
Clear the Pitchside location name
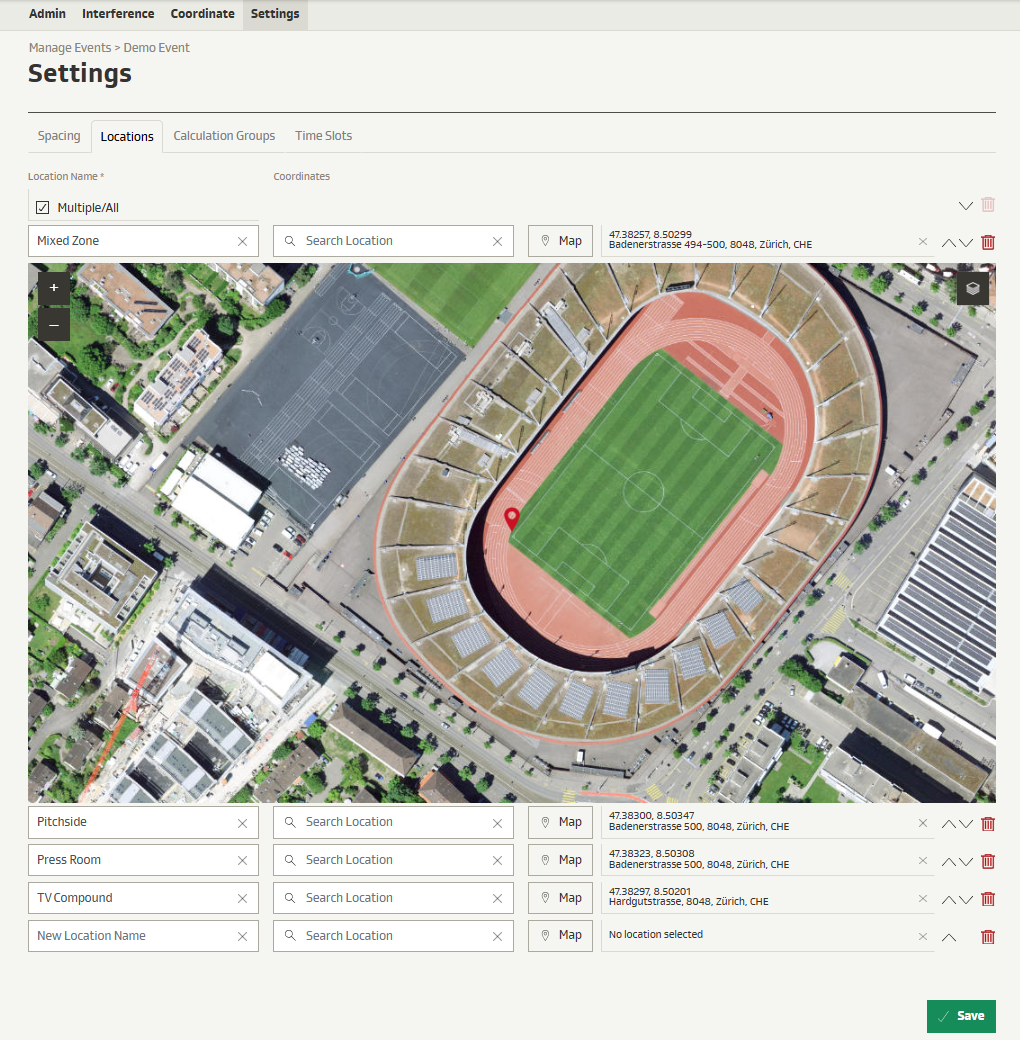pyautogui.click(x=242, y=824)
